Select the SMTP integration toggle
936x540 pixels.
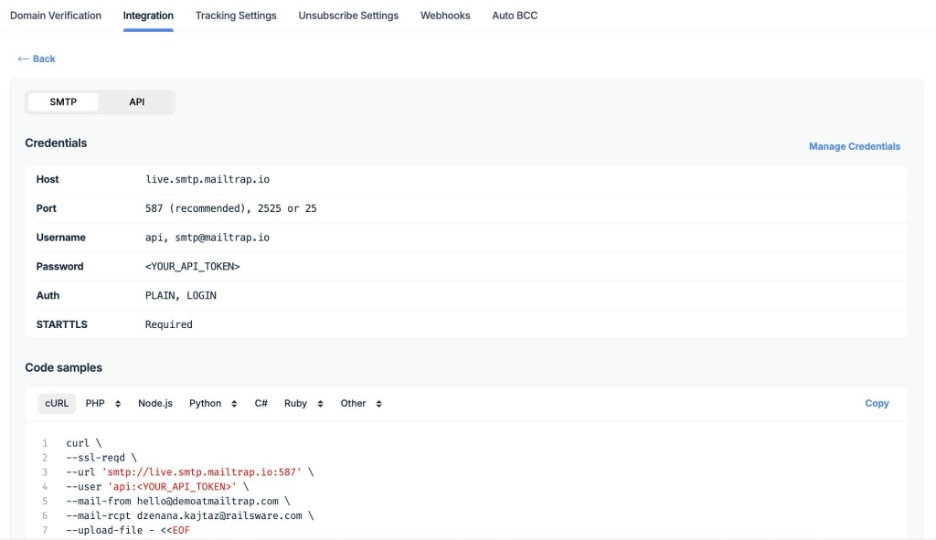click(x=63, y=102)
